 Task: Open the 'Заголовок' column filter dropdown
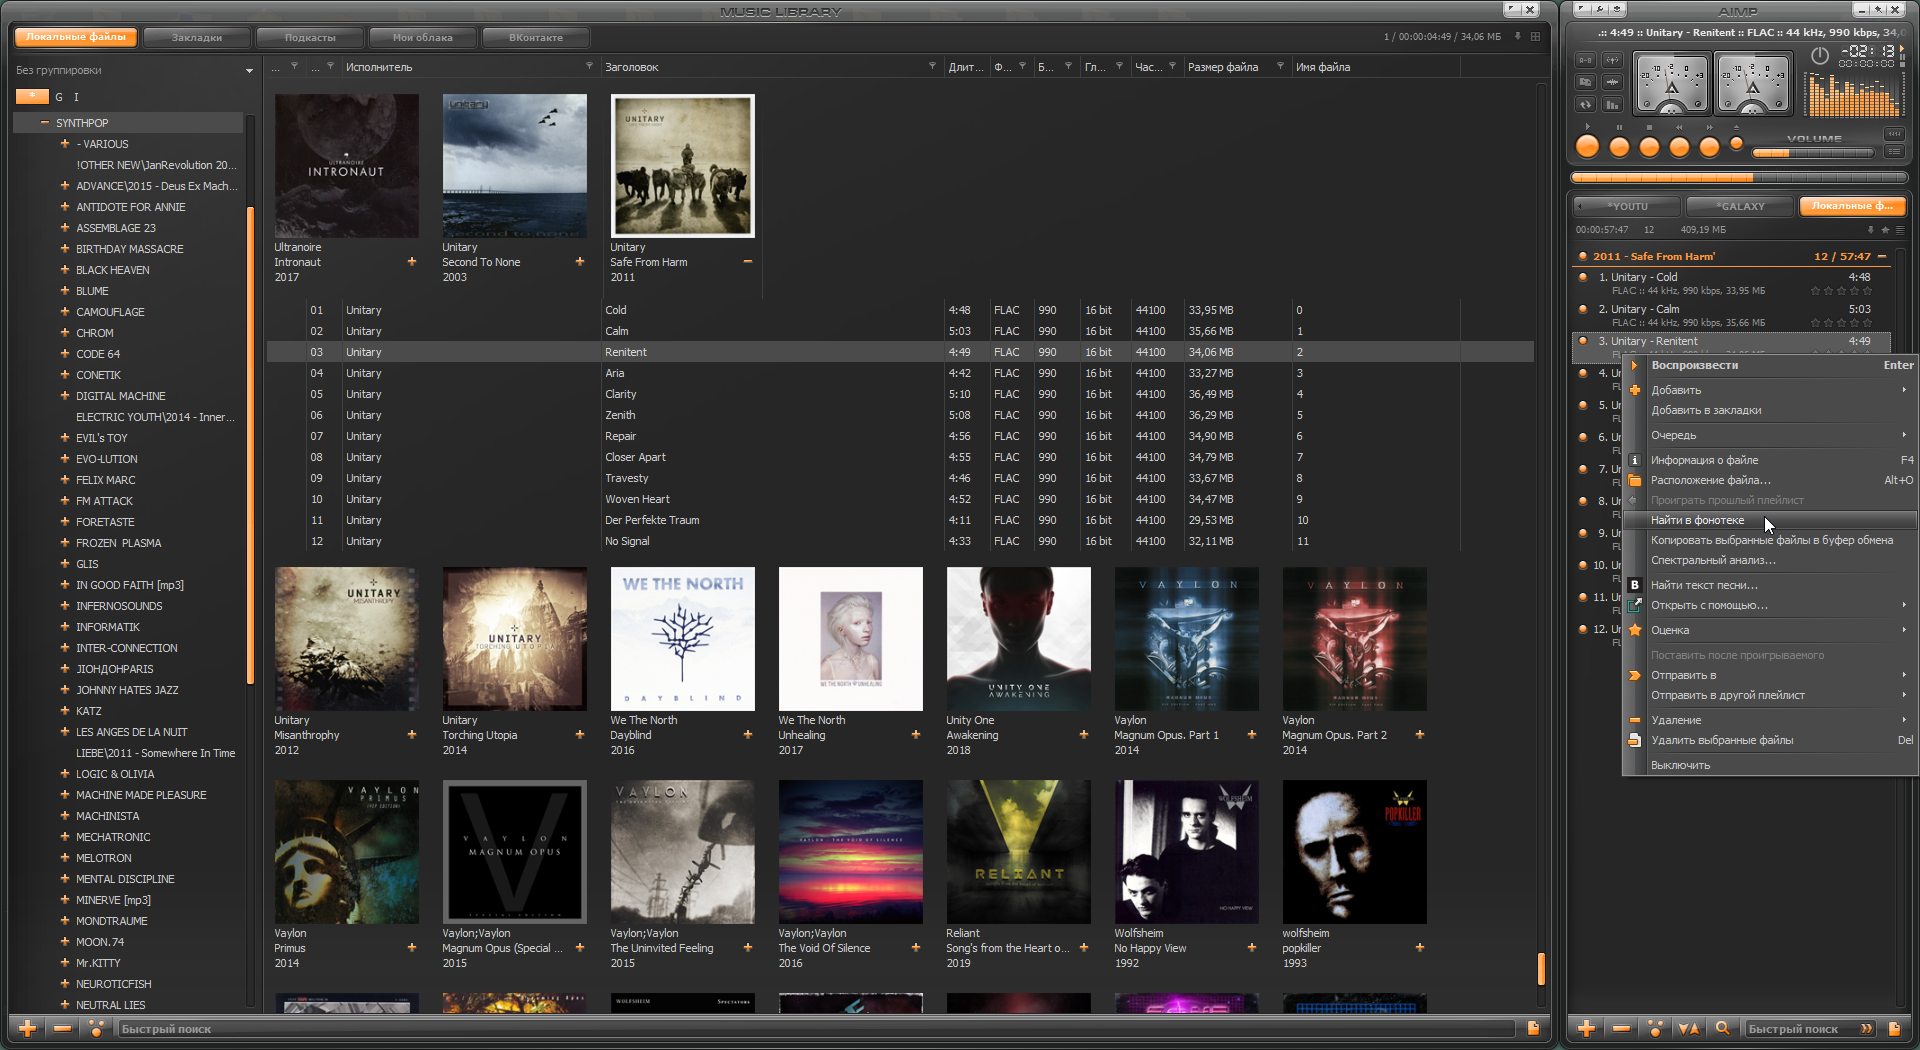(932, 67)
